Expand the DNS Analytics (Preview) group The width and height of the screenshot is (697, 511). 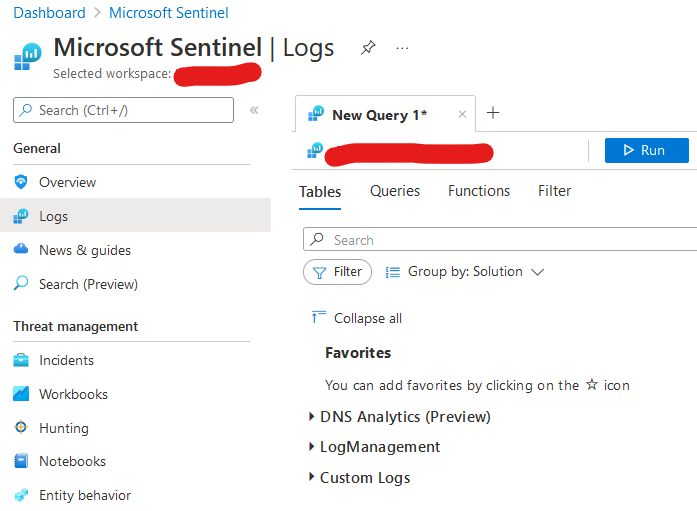tap(312, 417)
